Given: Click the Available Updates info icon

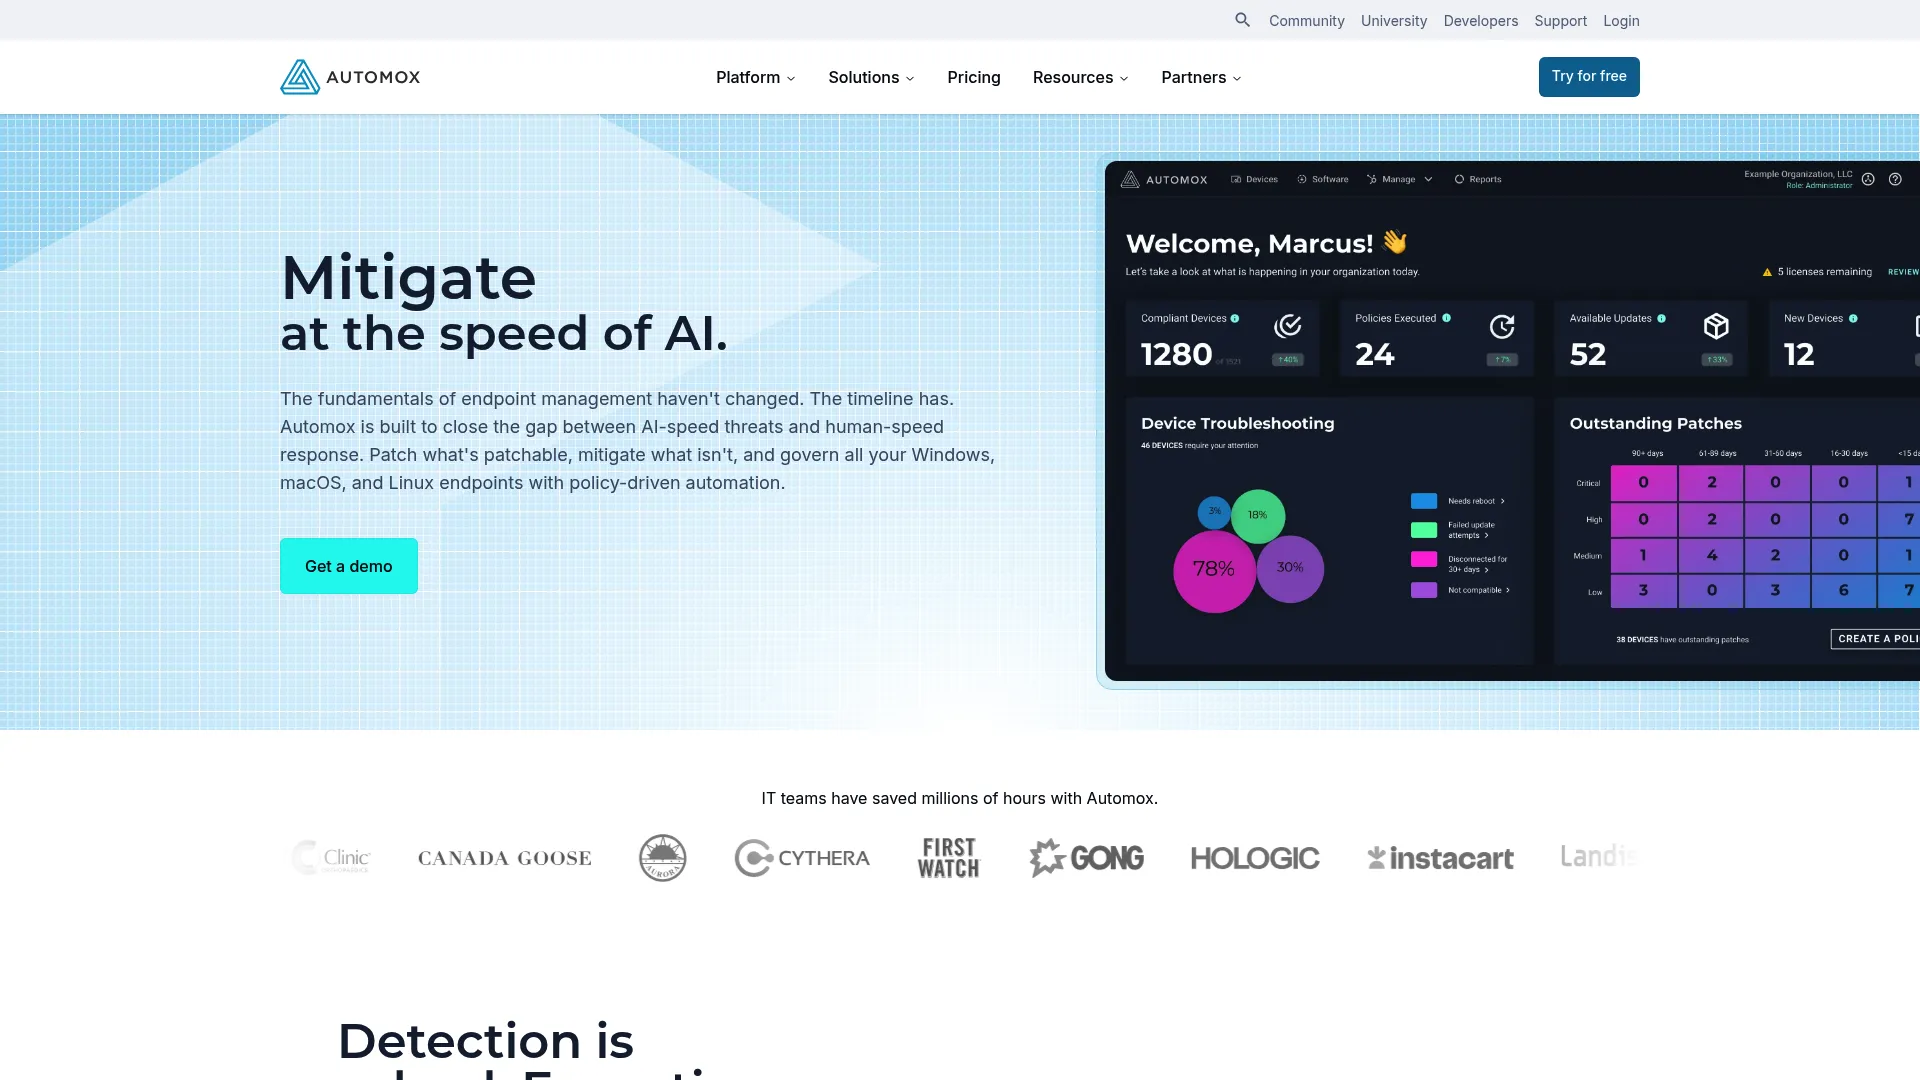Looking at the screenshot, I should (x=1662, y=318).
